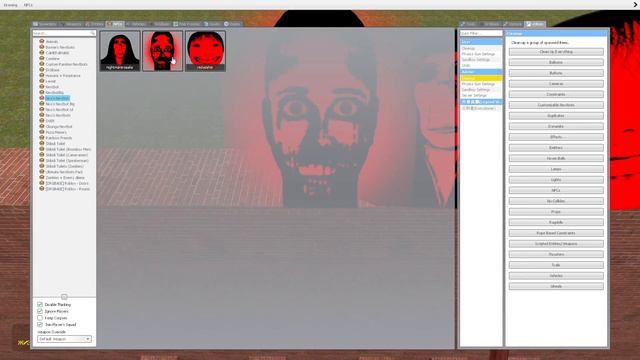Collapse the Admin section header in Utilities
This screenshot has height=360, width=640.
(x=481, y=72)
